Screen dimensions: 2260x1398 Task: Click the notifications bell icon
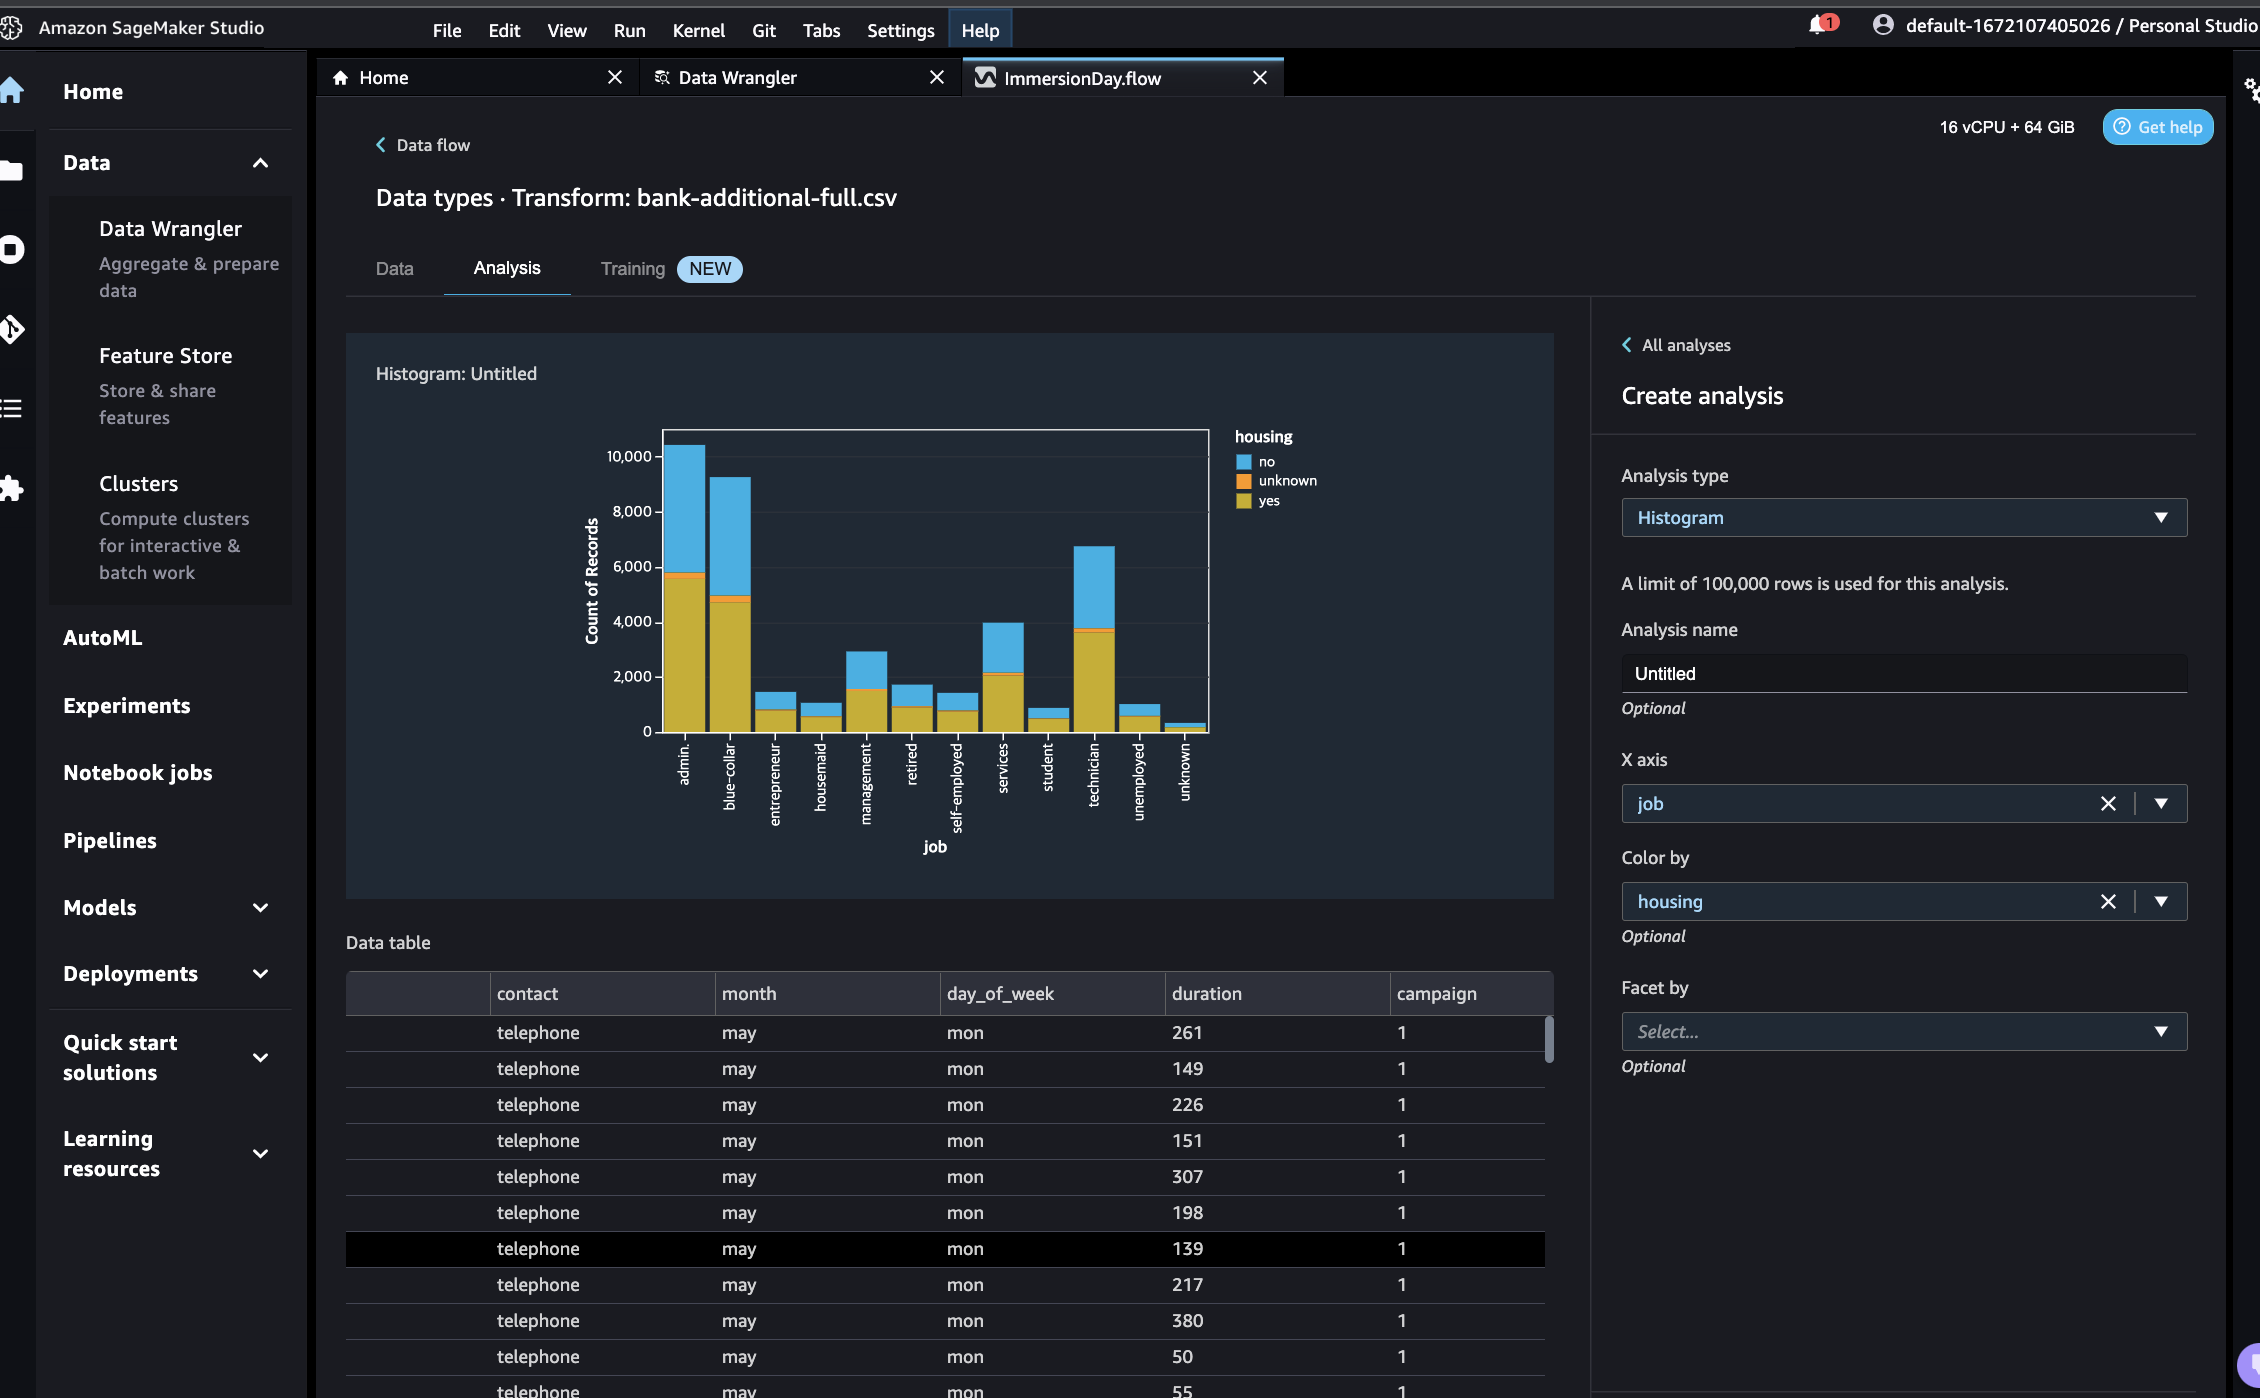[1817, 26]
